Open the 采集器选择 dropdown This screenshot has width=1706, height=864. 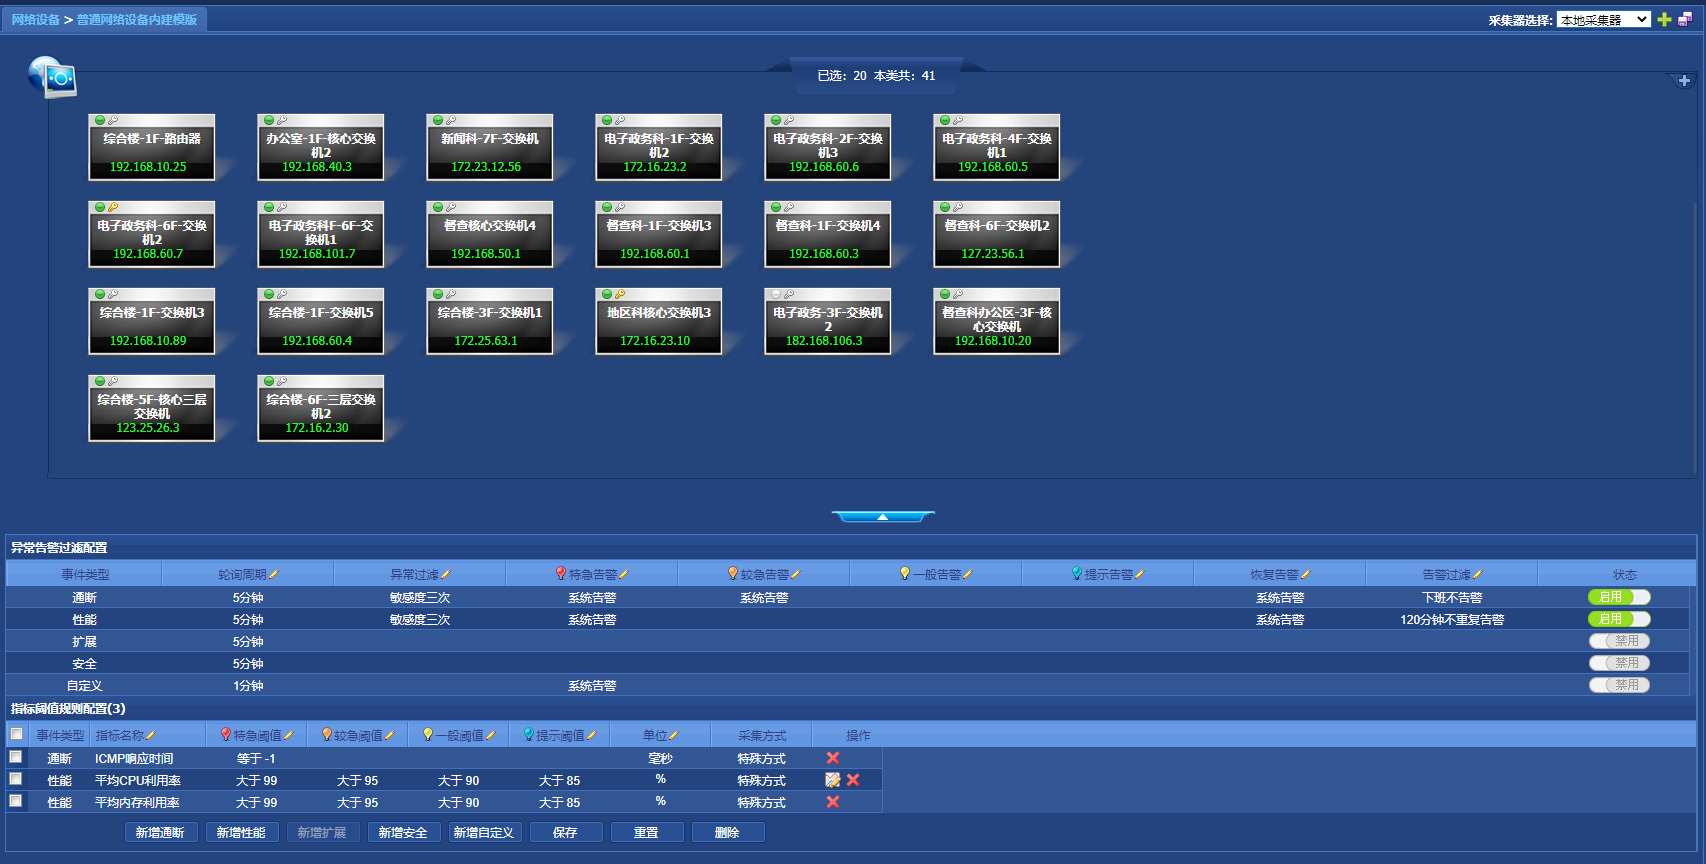(1603, 20)
